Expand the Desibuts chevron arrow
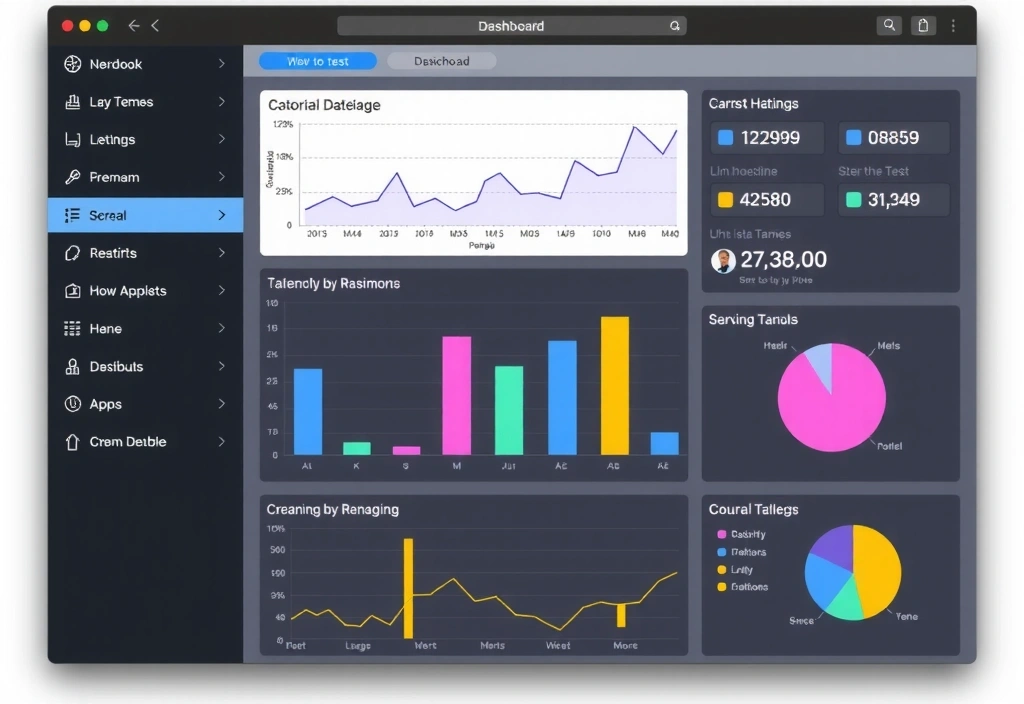 click(x=221, y=367)
